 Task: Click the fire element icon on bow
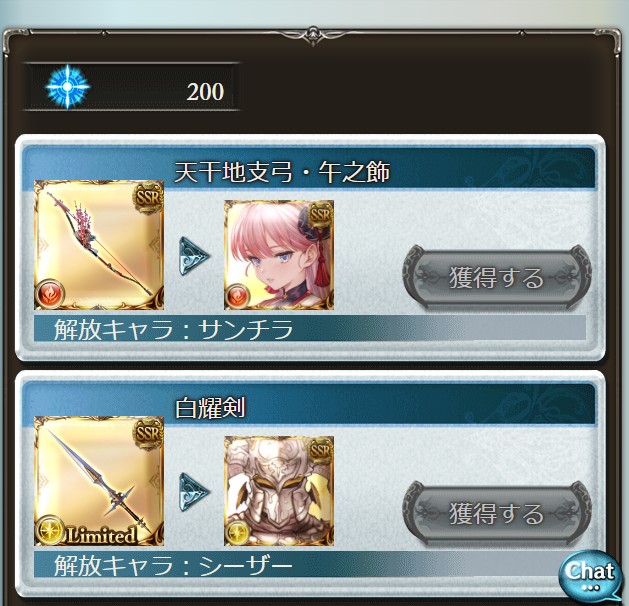tap(50, 294)
